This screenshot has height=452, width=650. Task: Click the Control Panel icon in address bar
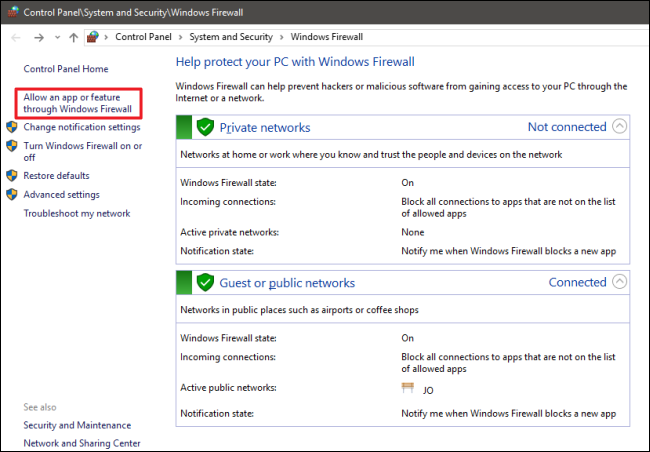pos(93,37)
